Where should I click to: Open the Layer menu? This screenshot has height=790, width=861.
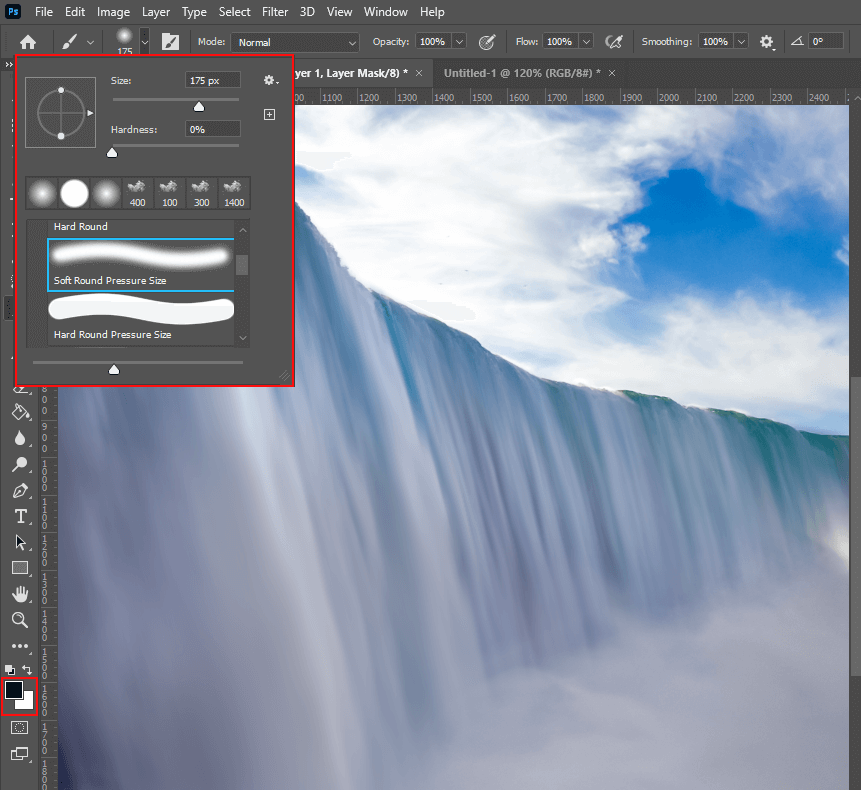[156, 12]
